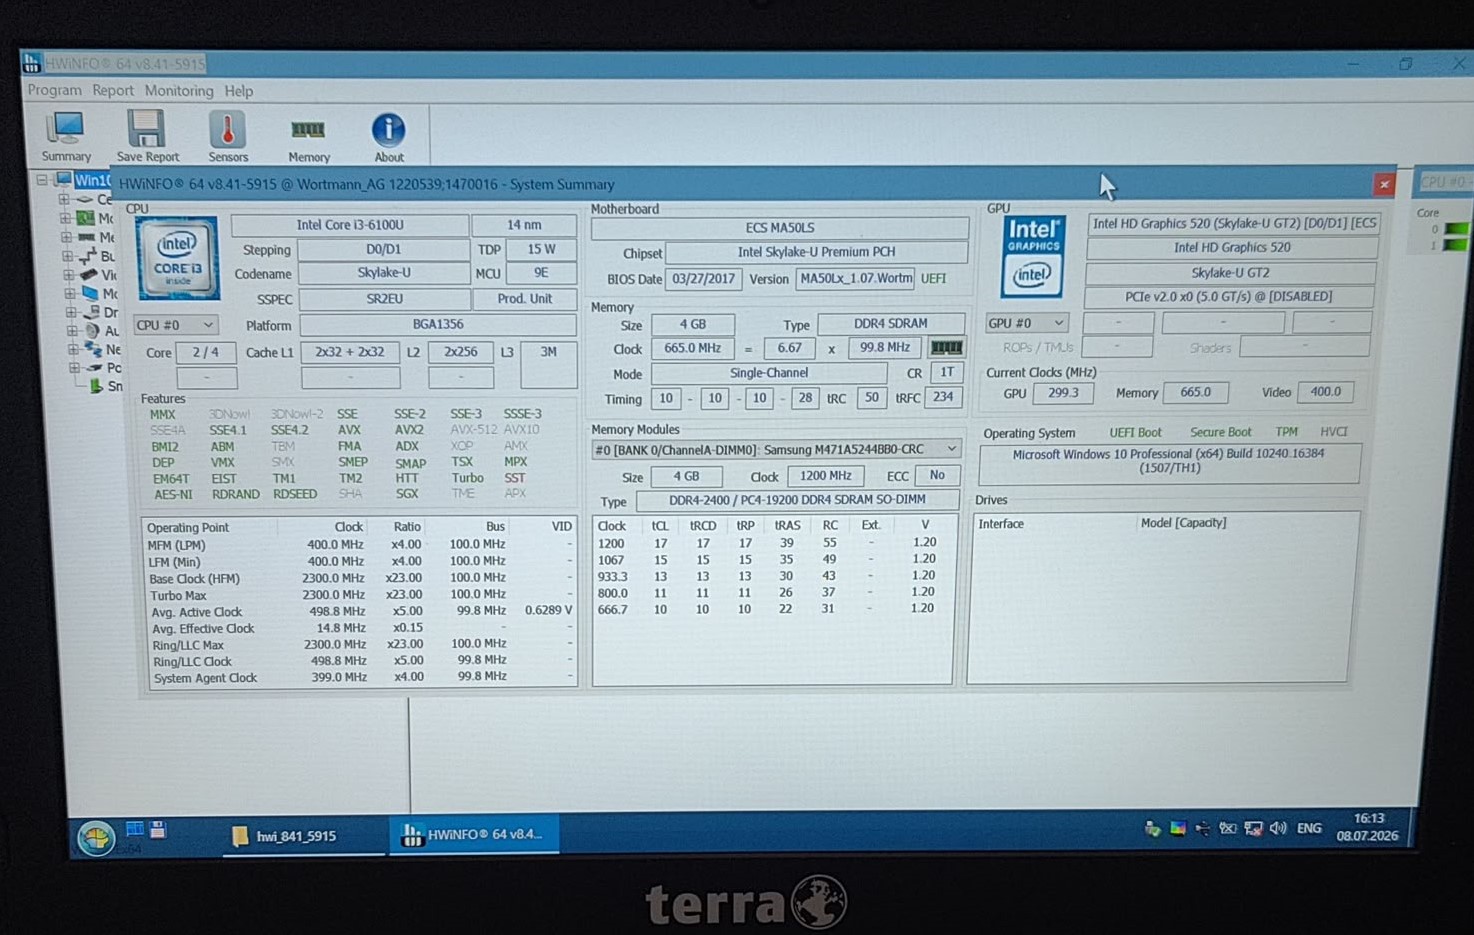Click the Single-Channel memory mode field

(768, 373)
